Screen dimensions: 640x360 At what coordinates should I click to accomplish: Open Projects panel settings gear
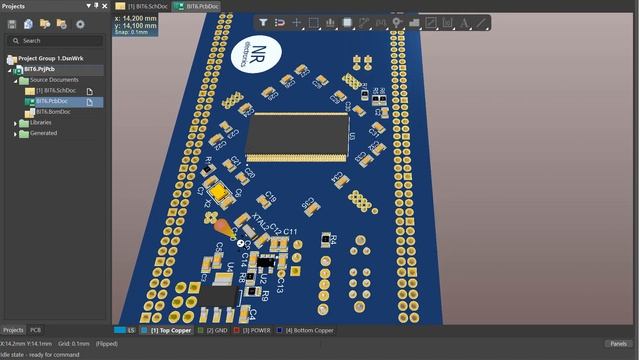(x=80, y=24)
